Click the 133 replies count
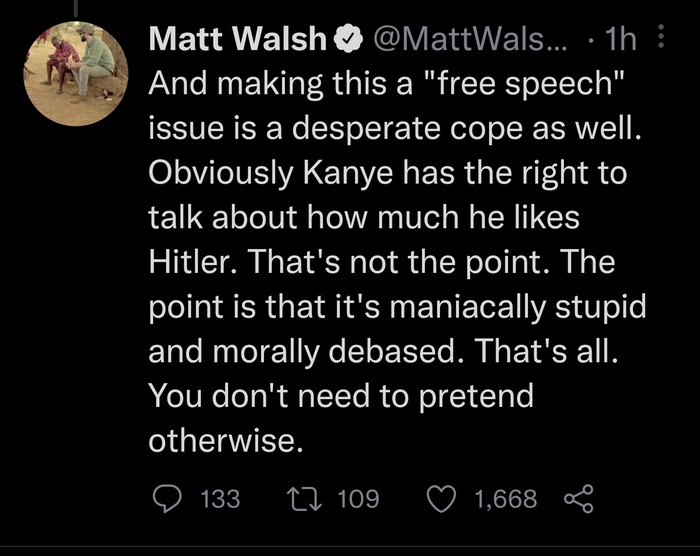 tap(220, 497)
